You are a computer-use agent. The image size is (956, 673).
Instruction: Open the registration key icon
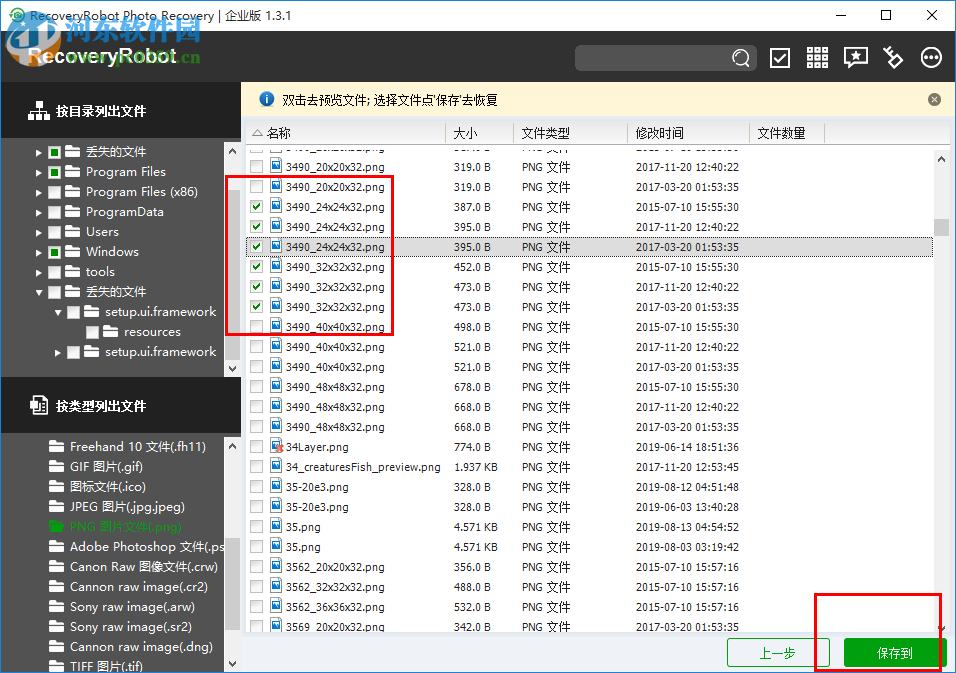[893, 57]
